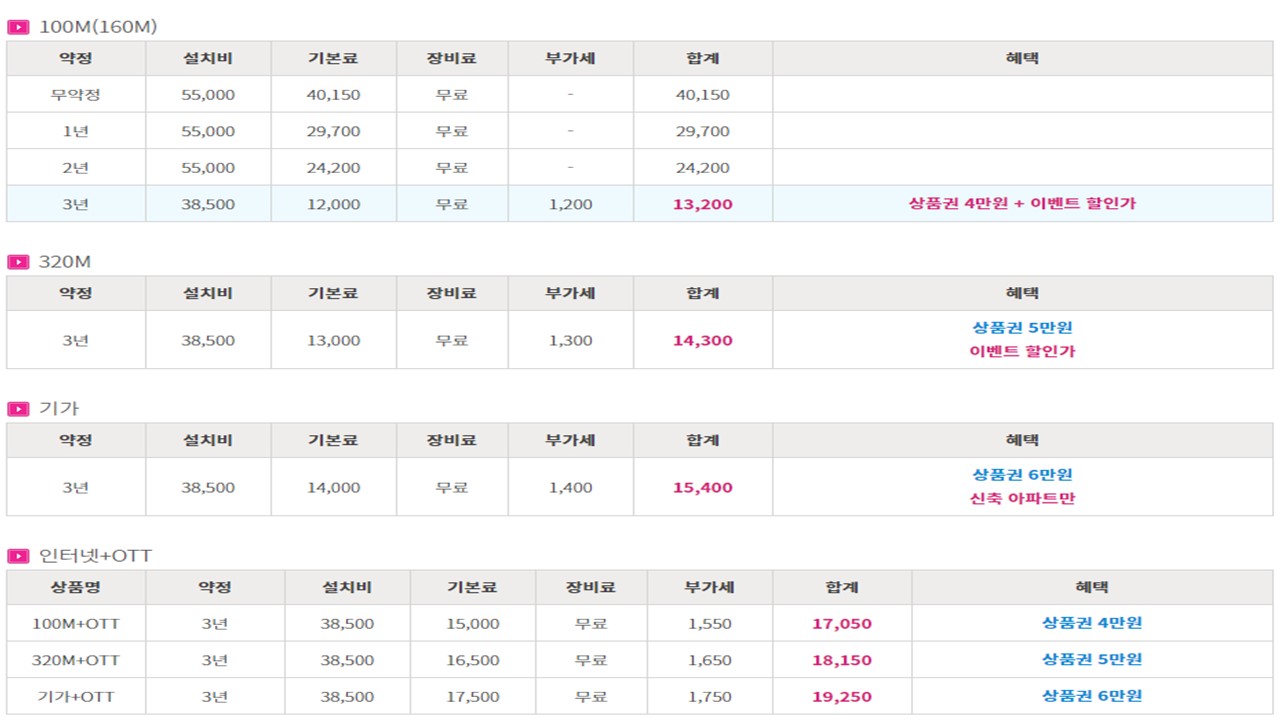Click the 320M+OTT product name

point(76,660)
